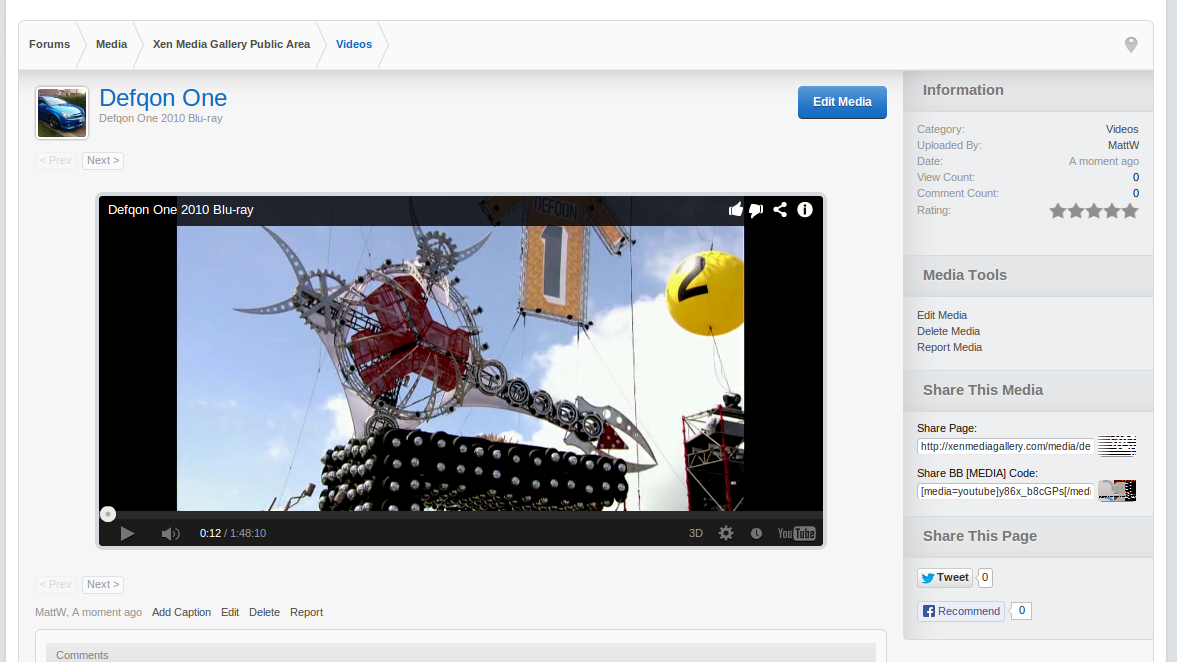1177x662 pixels.
Task: Click Report link under video
Action: pyautogui.click(x=306, y=612)
